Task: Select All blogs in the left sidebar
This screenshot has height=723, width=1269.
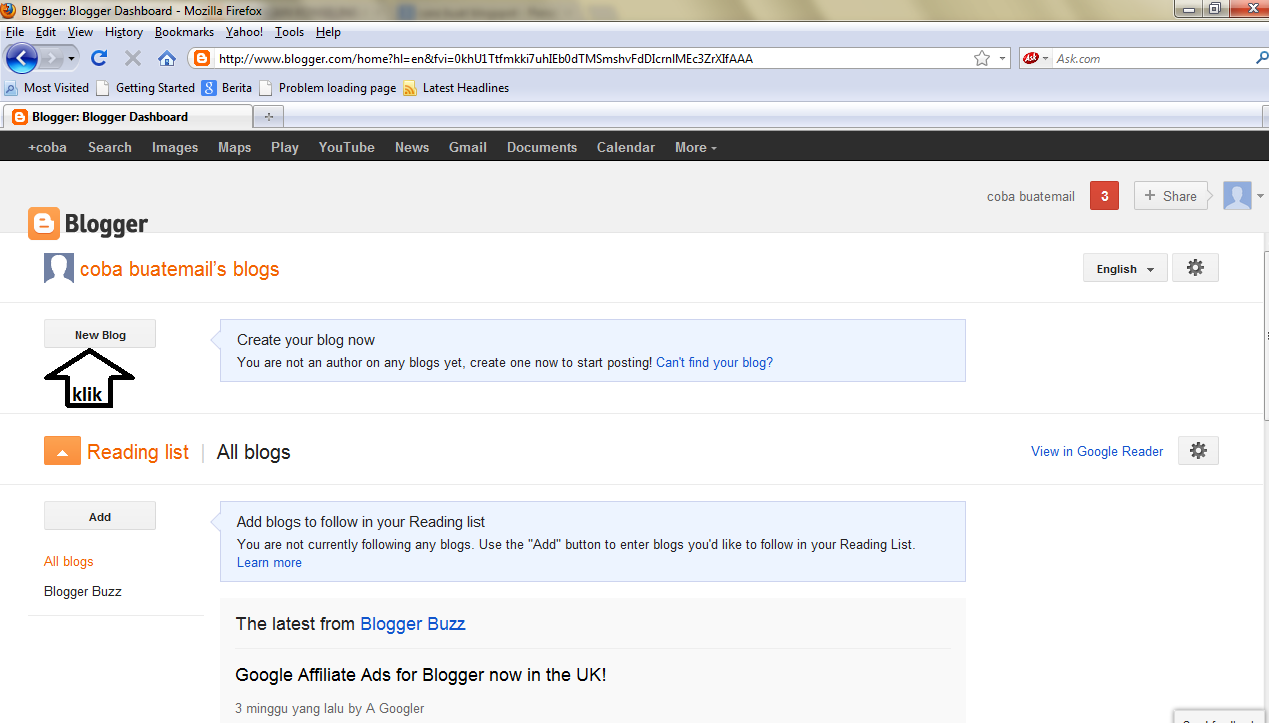Action: pyautogui.click(x=69, y=562)
